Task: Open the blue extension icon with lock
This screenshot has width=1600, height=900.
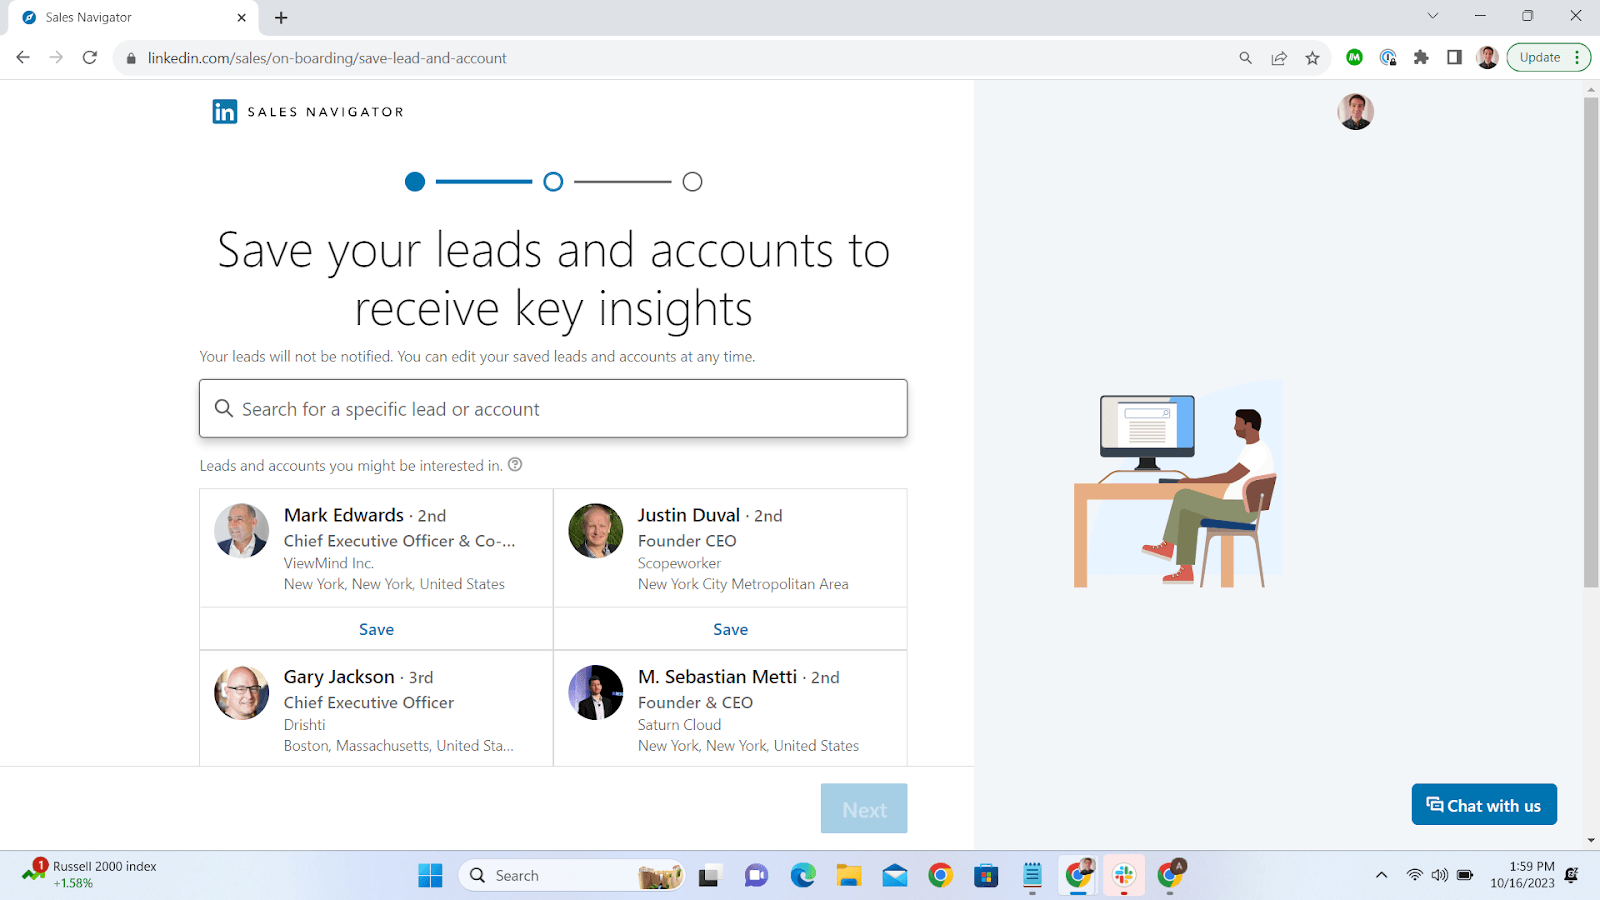Action: pyautogui.click(x=1388, y=58)
